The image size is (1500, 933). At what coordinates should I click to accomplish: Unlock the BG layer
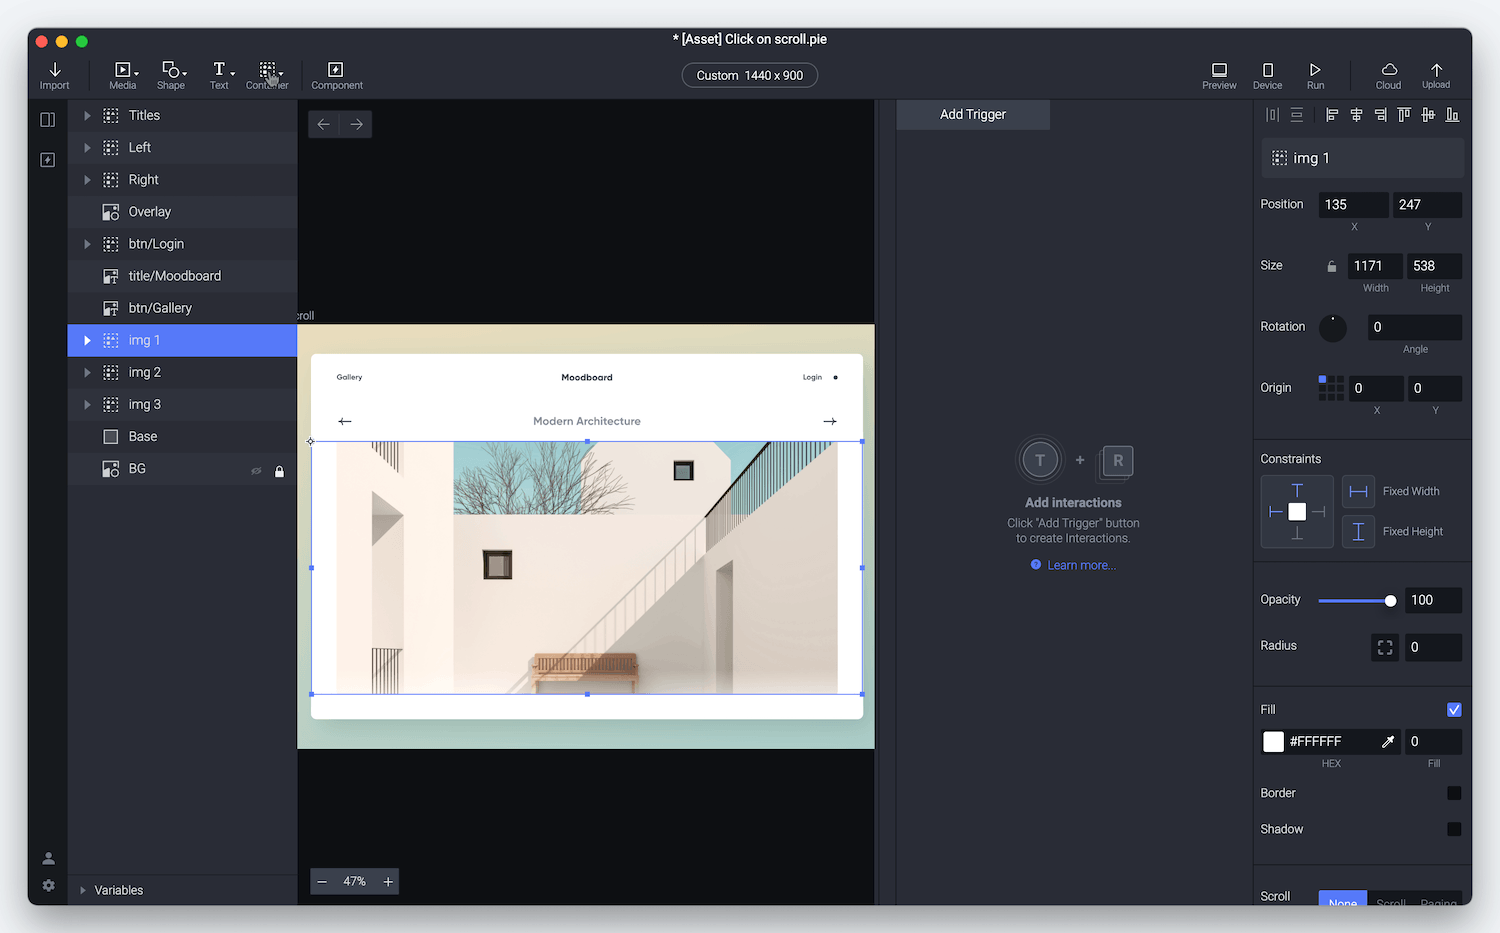pyautogui.click(x=279, y=470)
